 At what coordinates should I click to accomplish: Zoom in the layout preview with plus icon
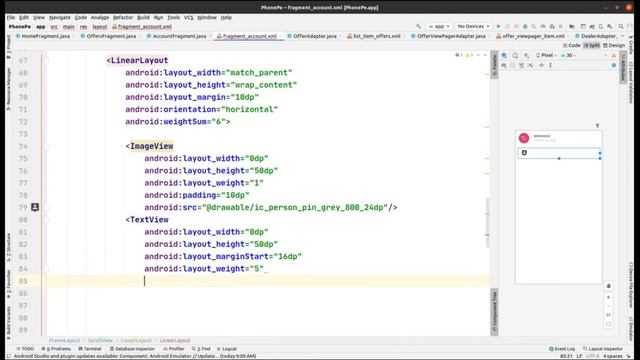point(608,297)
